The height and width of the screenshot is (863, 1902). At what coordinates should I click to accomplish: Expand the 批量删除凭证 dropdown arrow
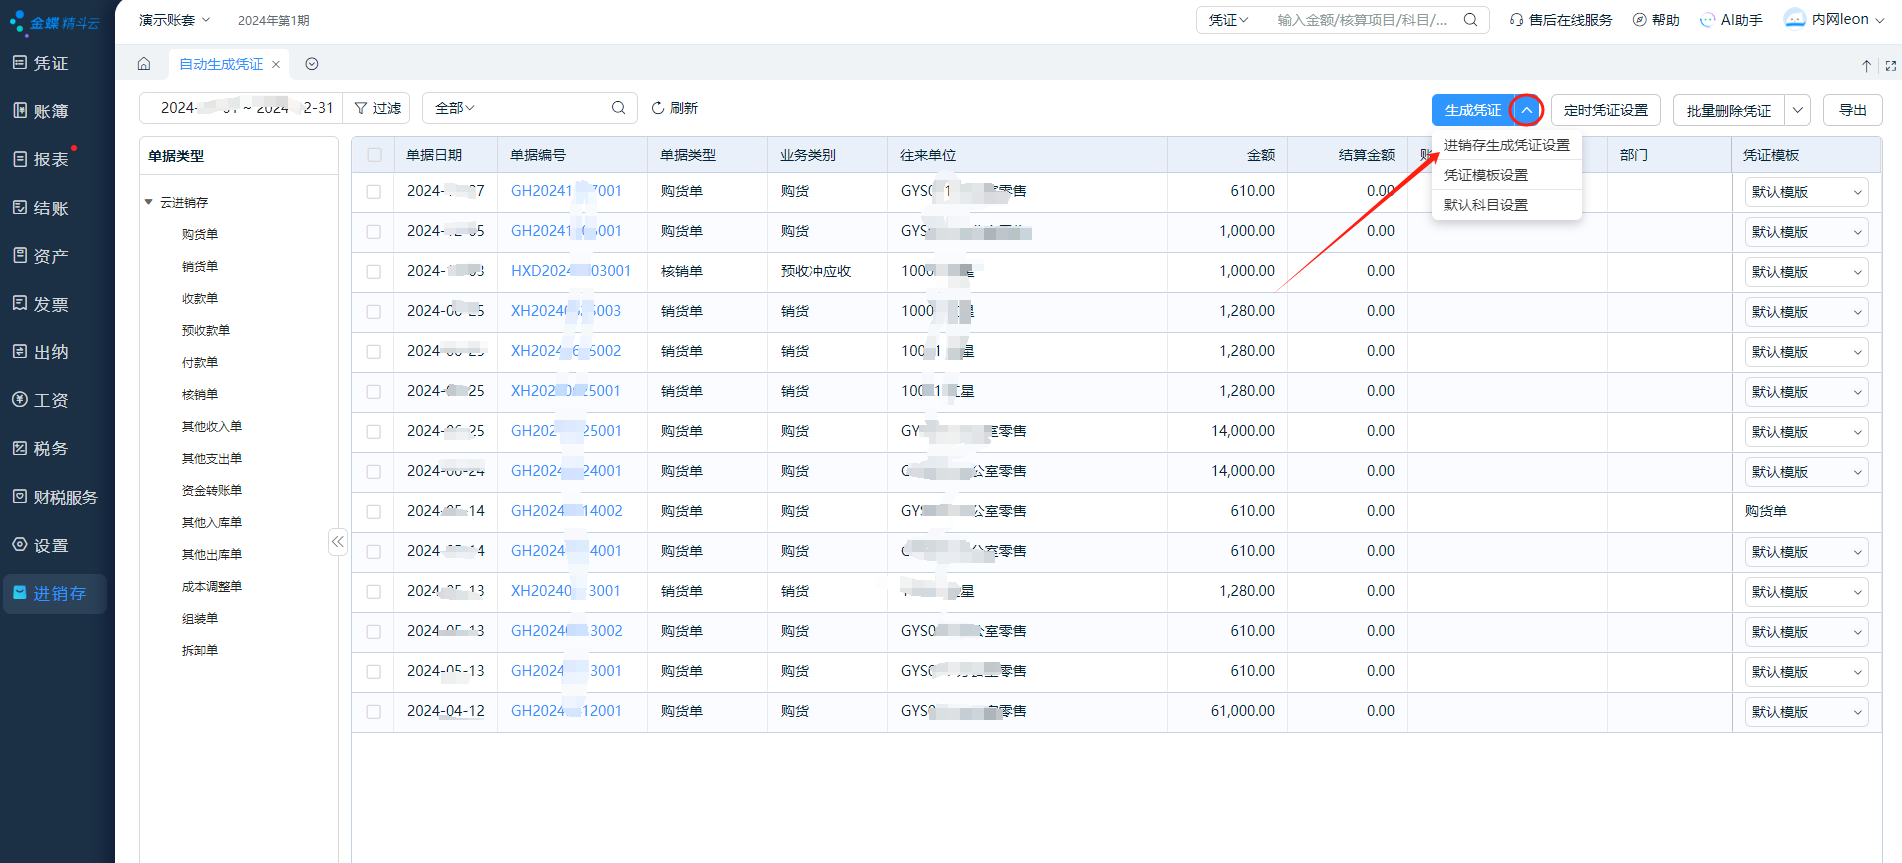pos(1797,110)
